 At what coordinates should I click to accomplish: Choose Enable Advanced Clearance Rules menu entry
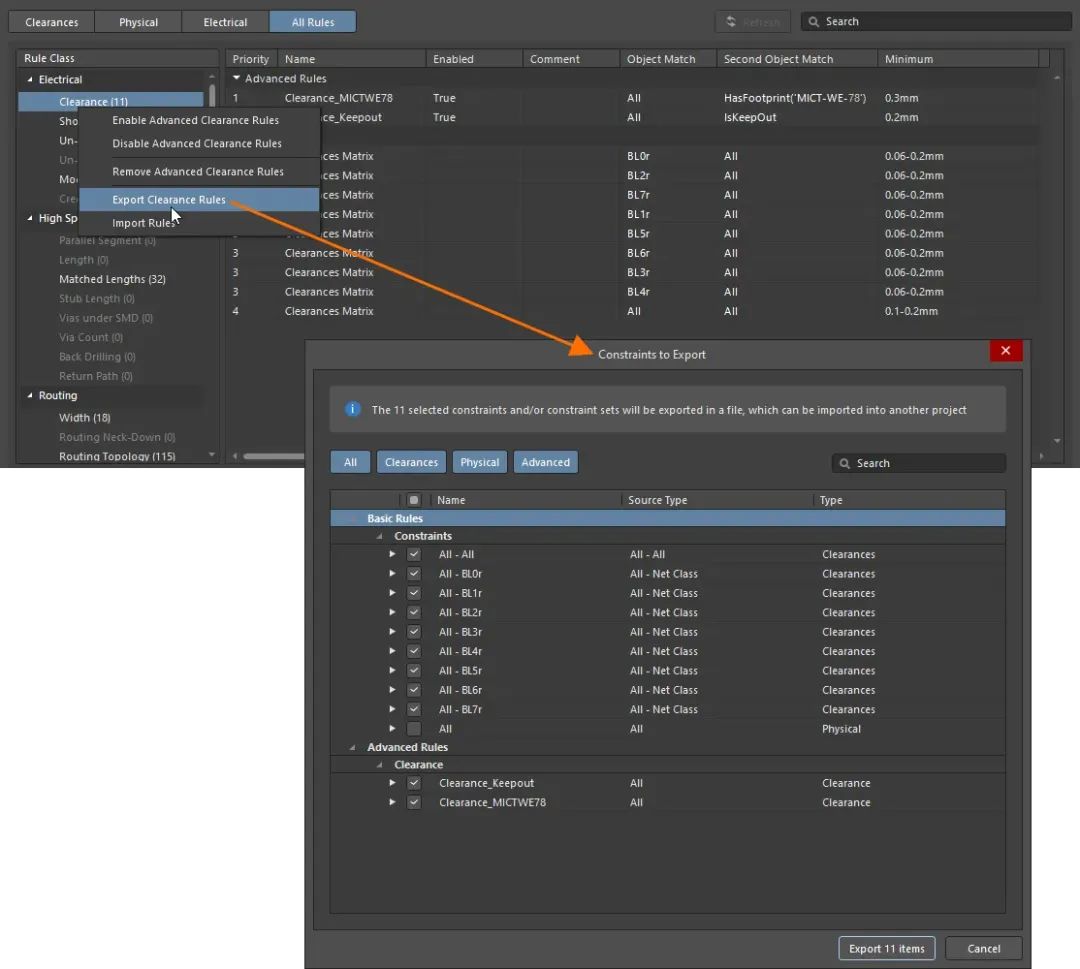tap(199, 120)
